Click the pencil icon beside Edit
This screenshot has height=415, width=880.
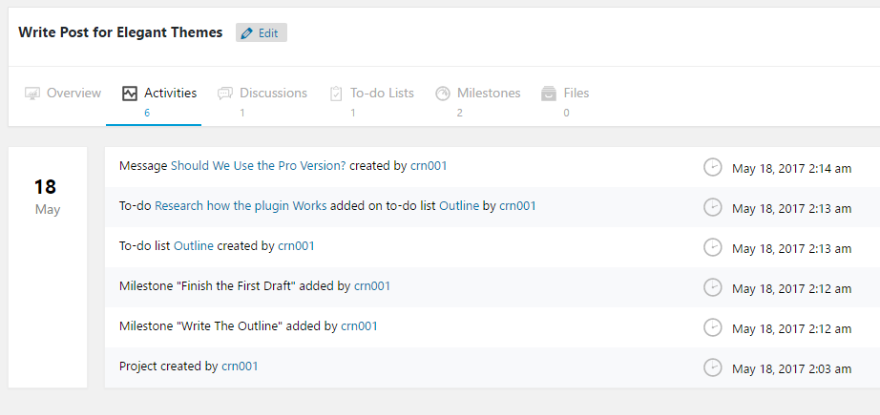pyautogui.click(x=247, y=33)
